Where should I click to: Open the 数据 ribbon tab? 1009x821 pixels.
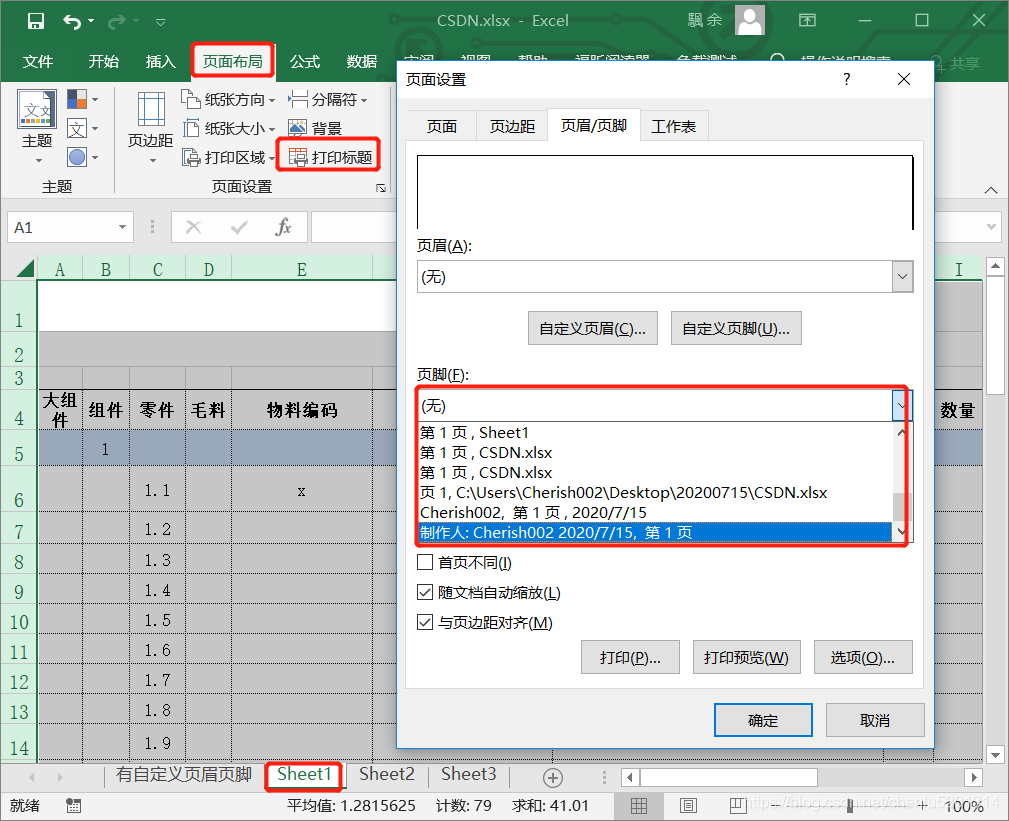coord(362,62)
